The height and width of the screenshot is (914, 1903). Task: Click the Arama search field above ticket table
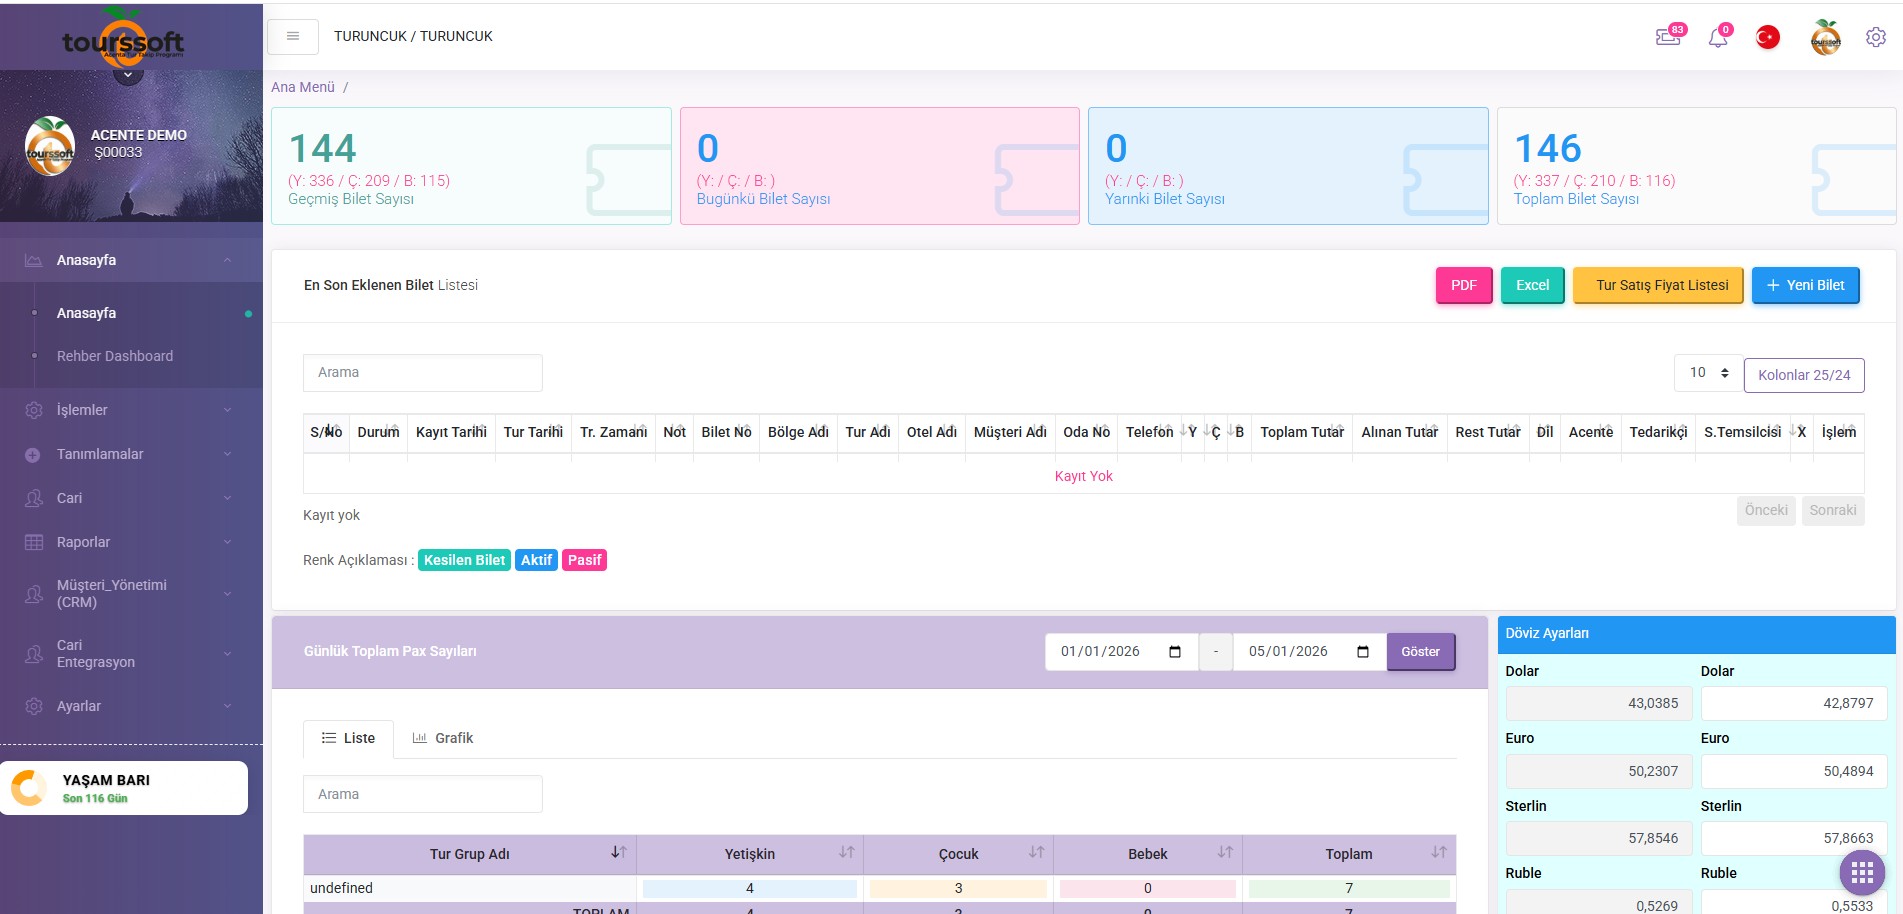click(x=422, y=373)
